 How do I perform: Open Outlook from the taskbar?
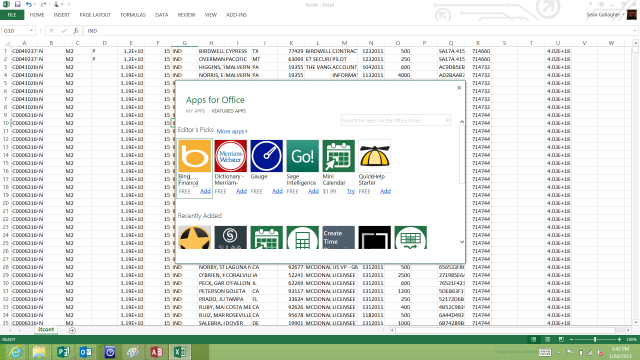[x=86, y=352]
